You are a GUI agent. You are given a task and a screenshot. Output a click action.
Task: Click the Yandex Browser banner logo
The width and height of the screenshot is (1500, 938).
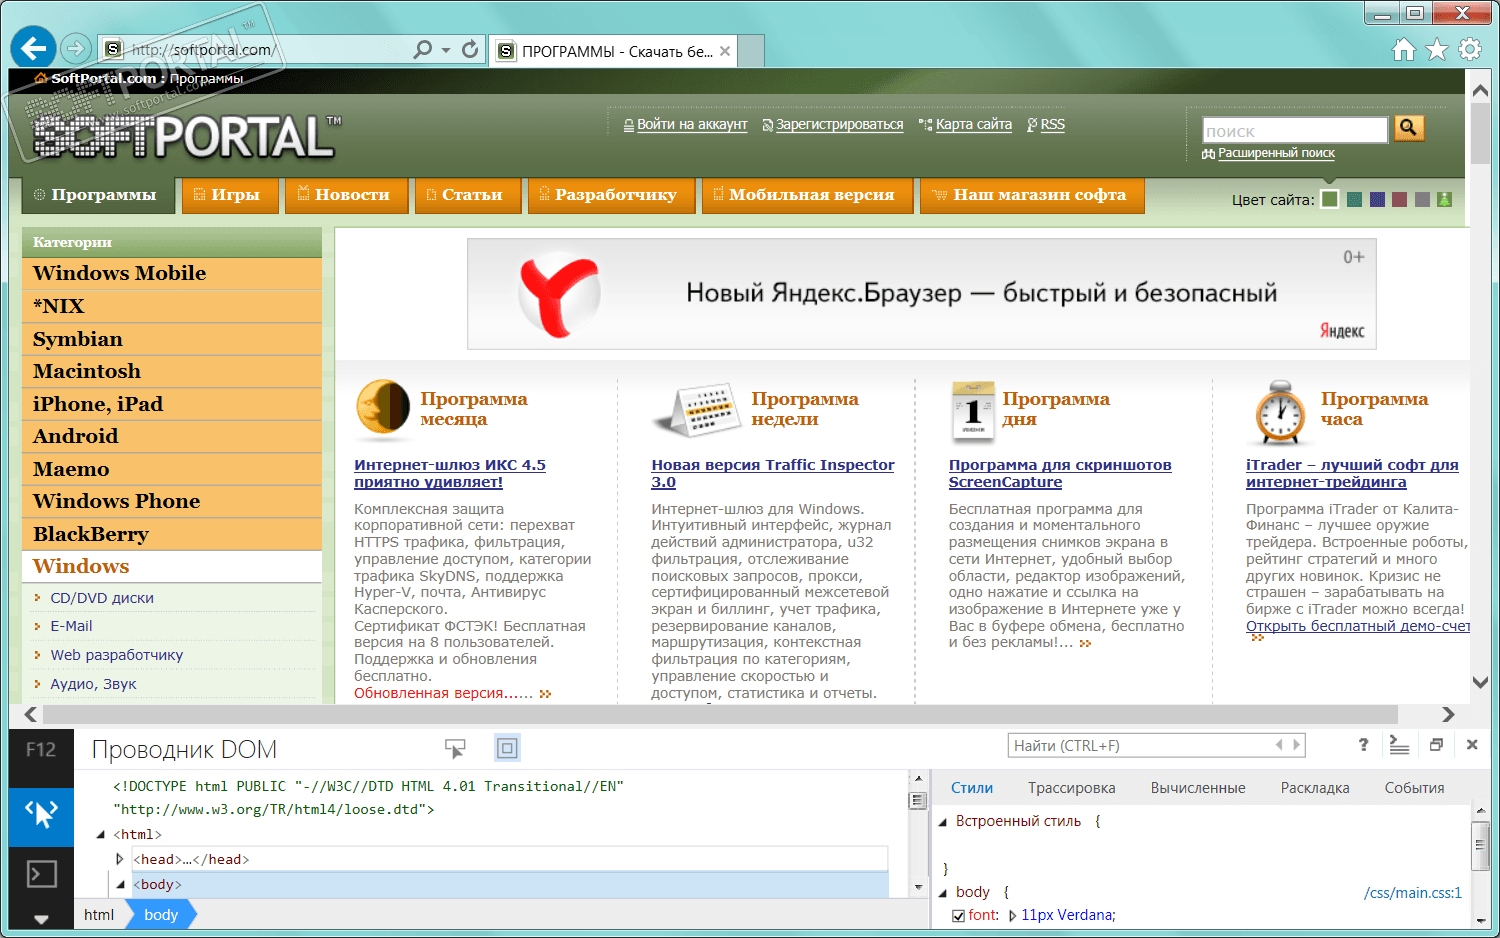560,294
